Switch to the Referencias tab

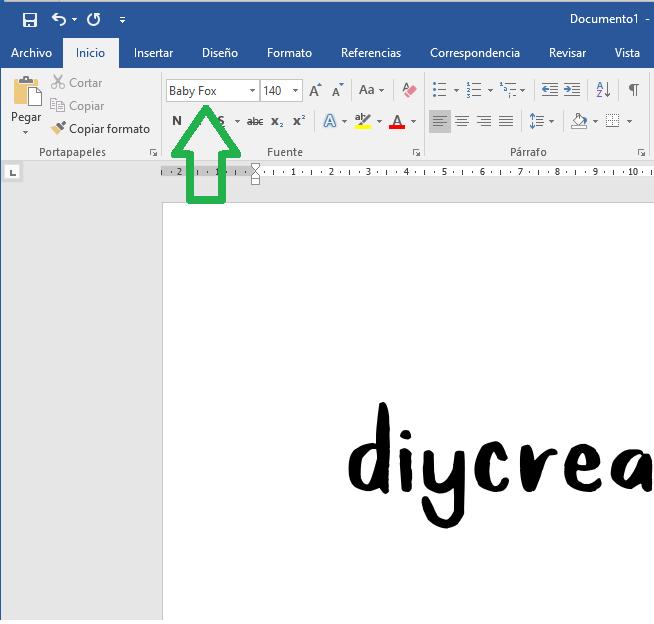point(370,53)
